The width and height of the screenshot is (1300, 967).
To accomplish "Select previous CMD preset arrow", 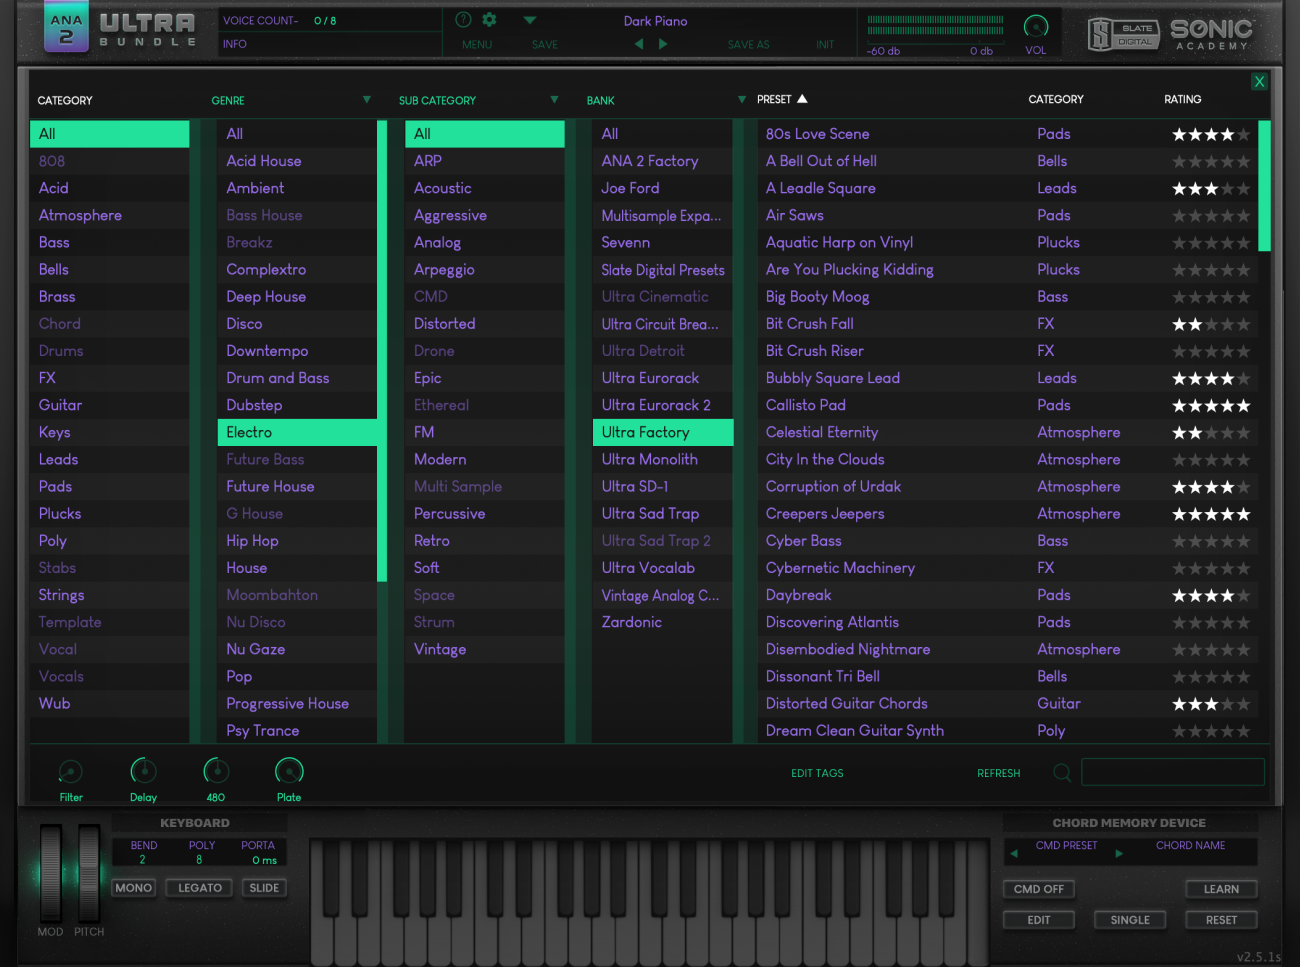I will 1014,853.
